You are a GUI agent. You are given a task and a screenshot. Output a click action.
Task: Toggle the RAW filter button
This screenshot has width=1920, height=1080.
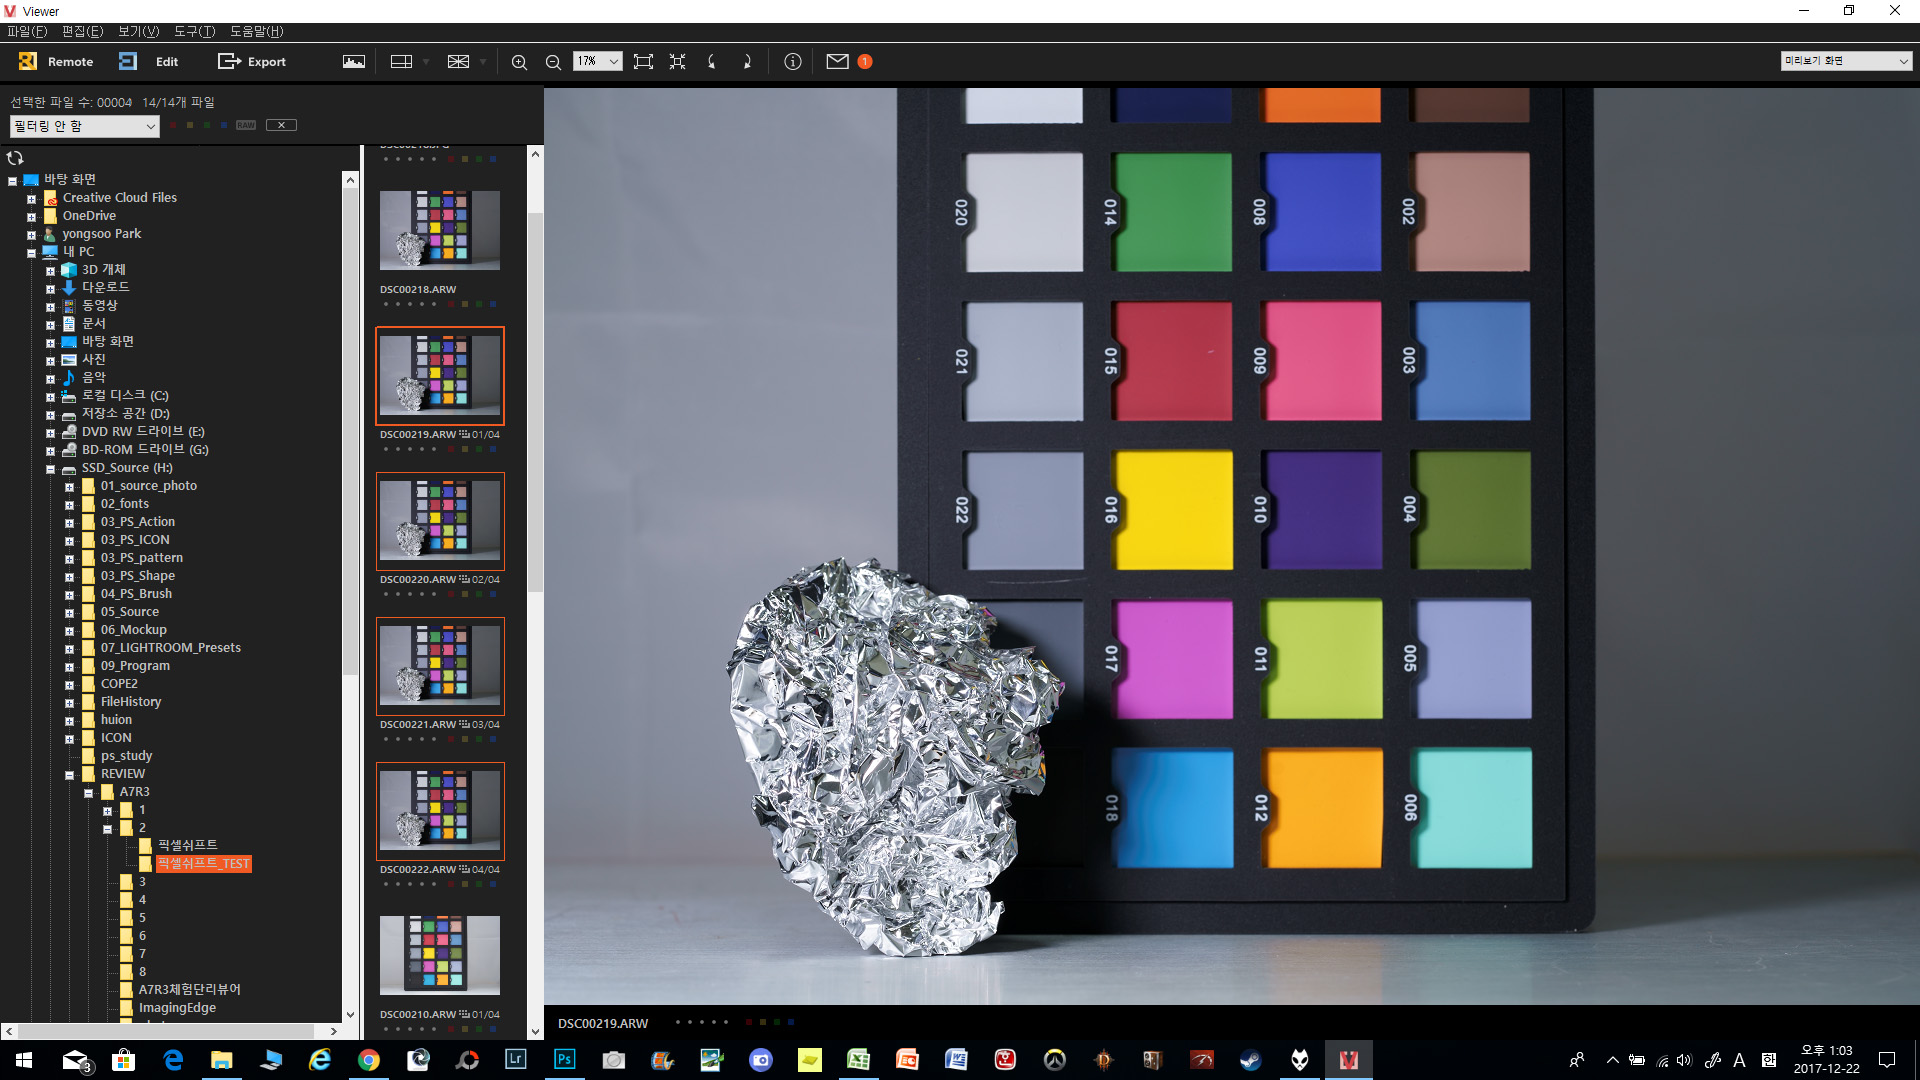point(246,125)
